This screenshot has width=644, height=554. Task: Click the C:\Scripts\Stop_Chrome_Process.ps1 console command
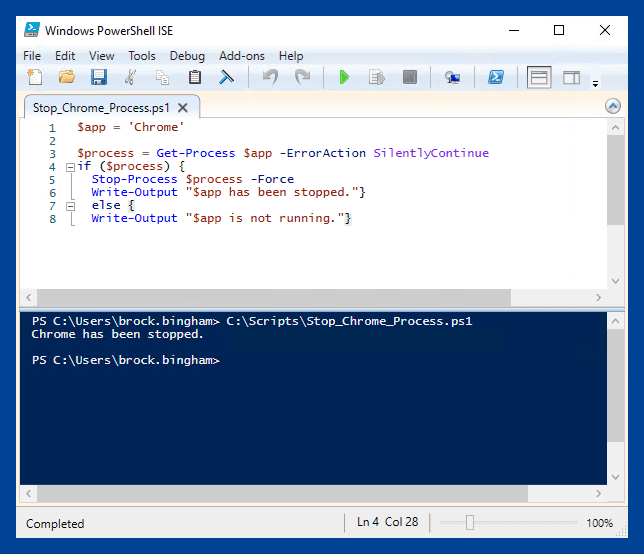click(349, 321)
